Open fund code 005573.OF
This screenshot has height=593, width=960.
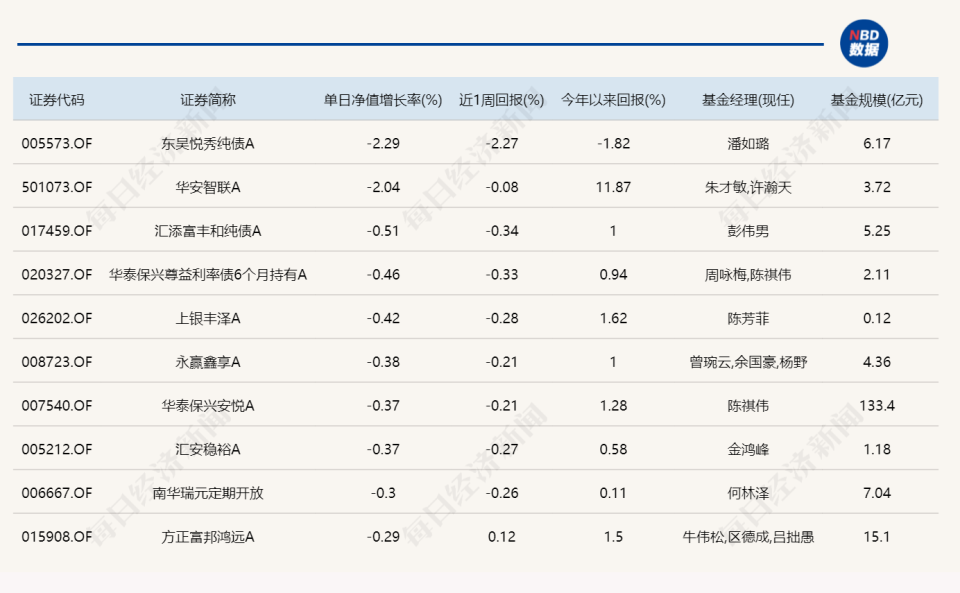point(56,143)
